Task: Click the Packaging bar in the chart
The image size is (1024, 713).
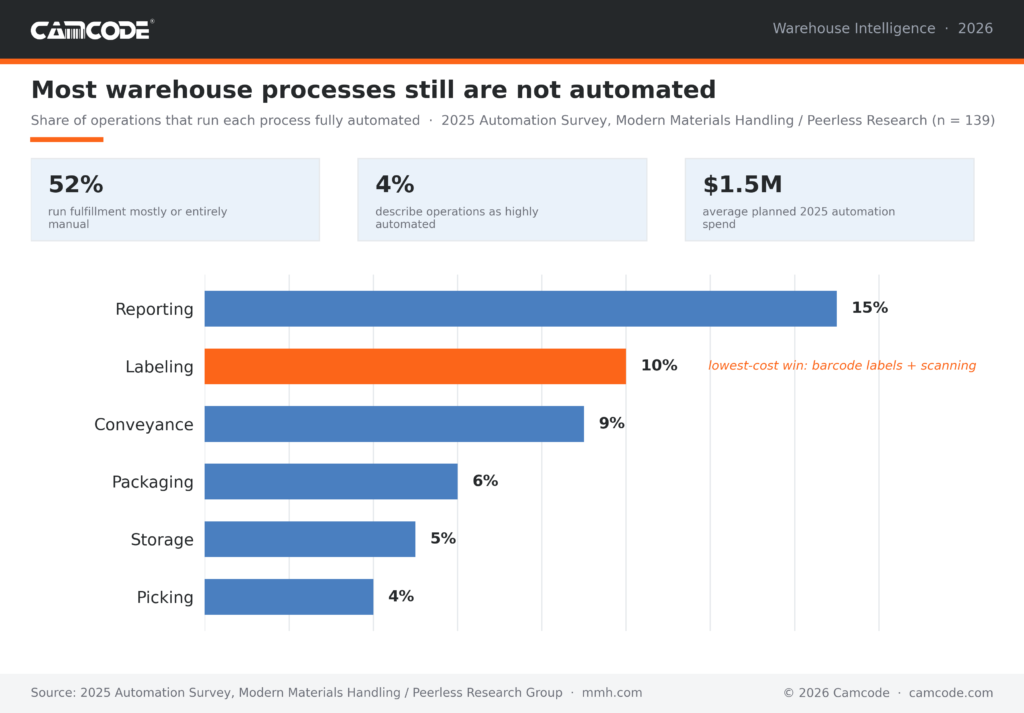Action: click(x=331, y=481)
